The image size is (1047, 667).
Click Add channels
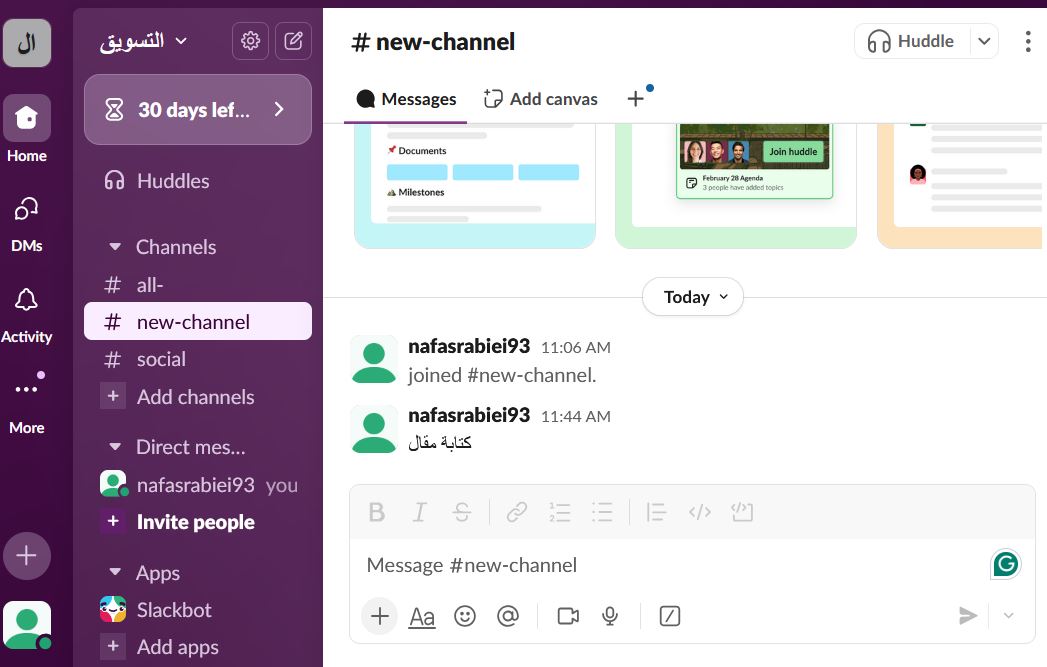click(198, 397)
